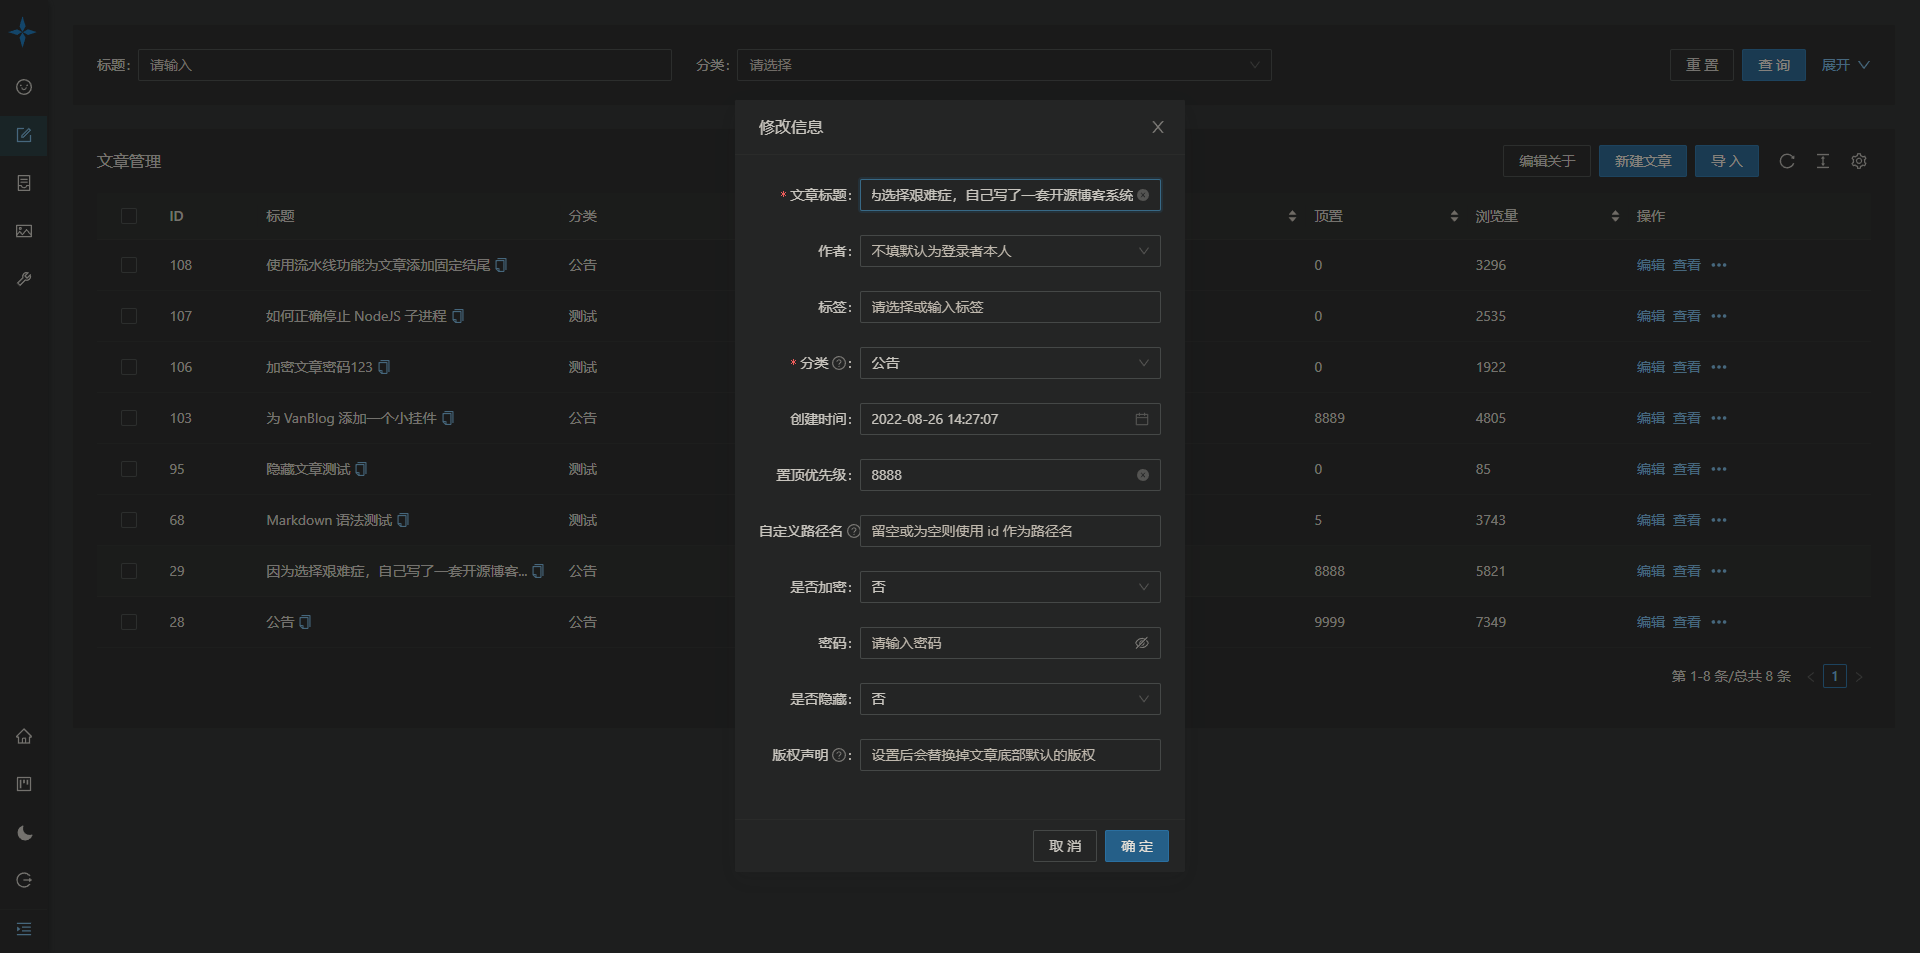Expand the 作者 author dropdown

click(1010, 251)
